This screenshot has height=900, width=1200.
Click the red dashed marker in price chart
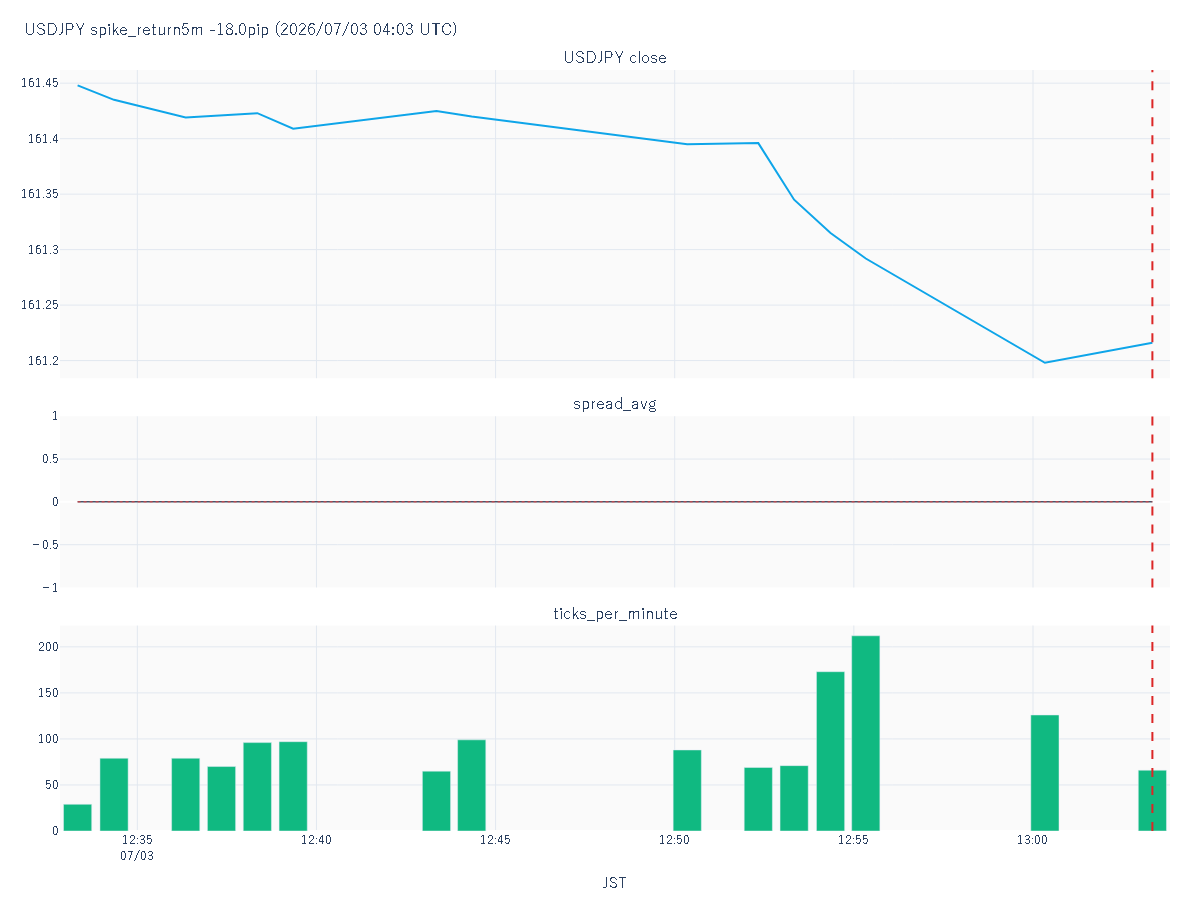(x=1152, y=224)
